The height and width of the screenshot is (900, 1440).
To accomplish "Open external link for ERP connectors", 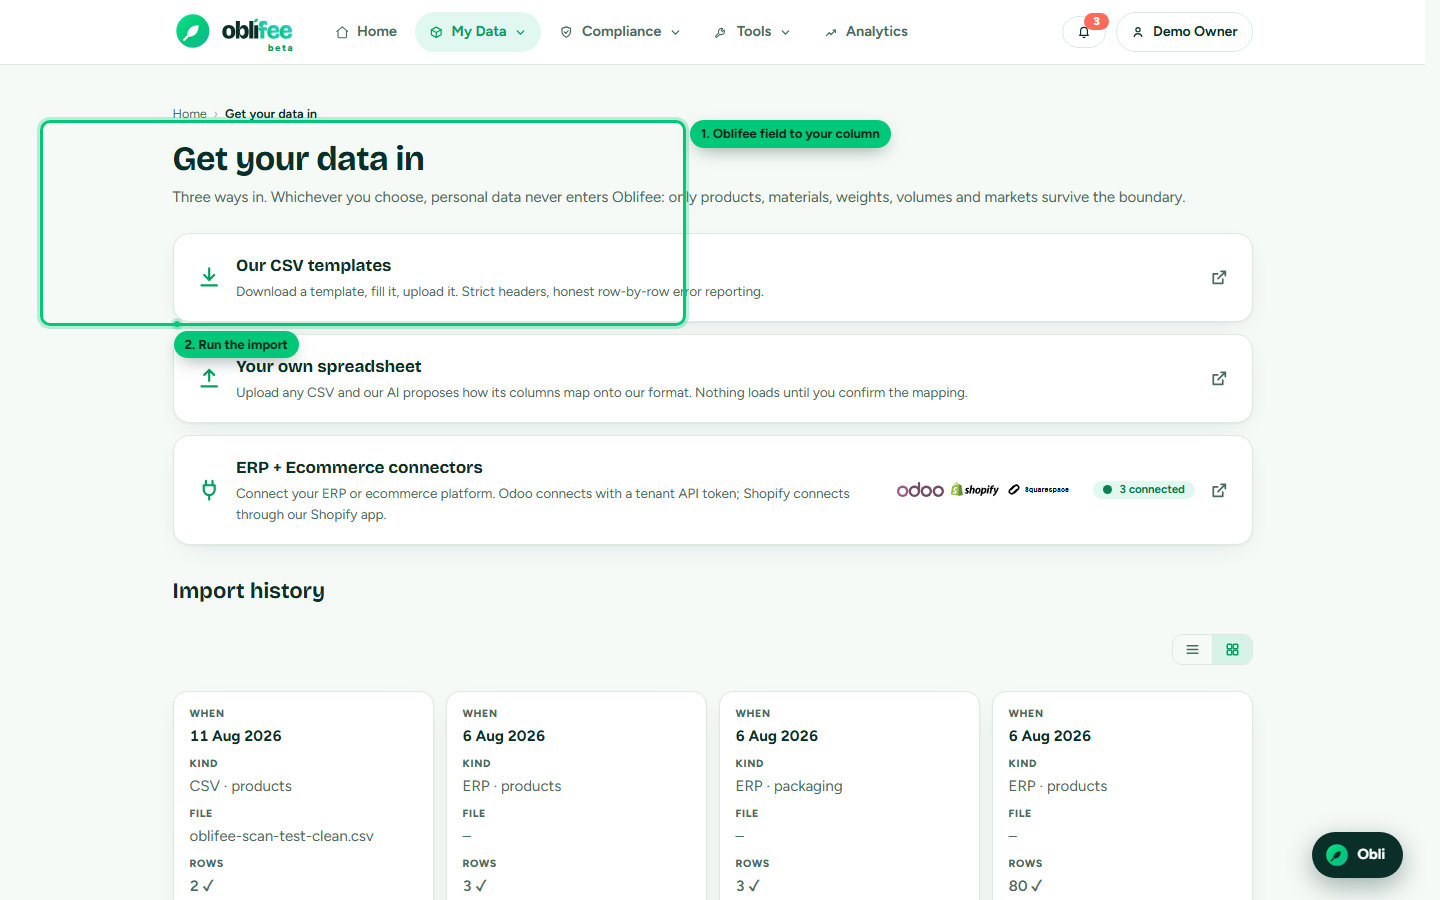I will (1219, 490).
